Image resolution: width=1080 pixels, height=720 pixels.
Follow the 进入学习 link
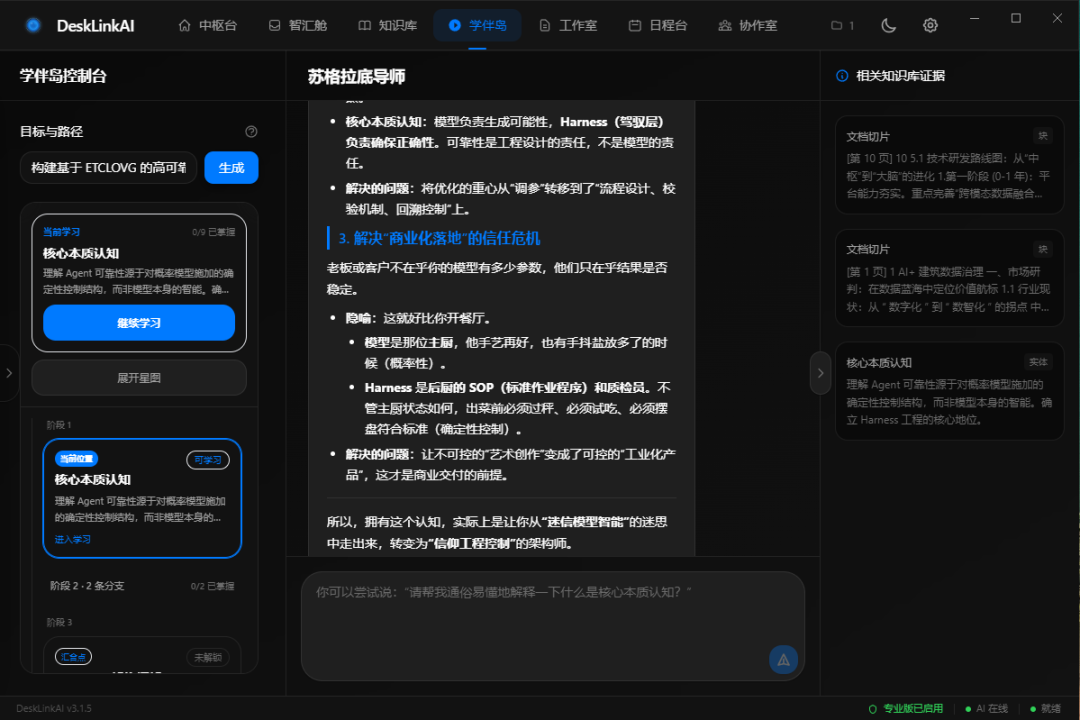(x=72, y=539)
